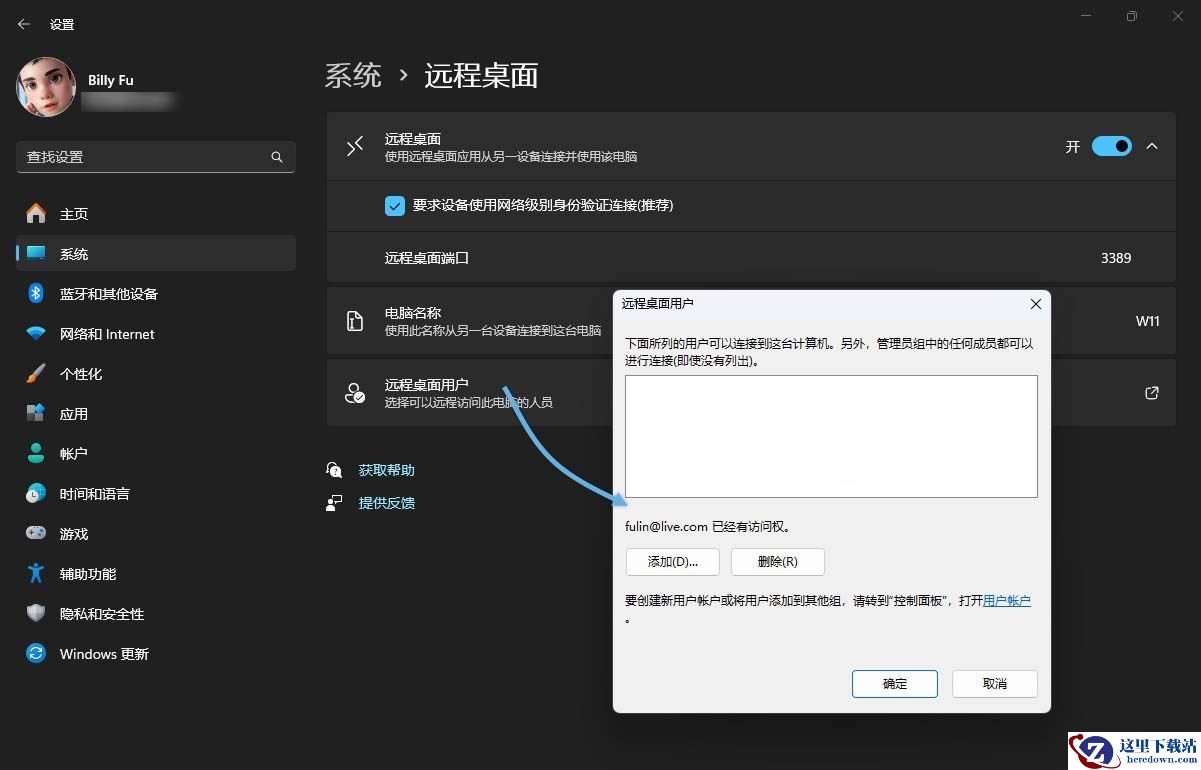Open external-link icon for 远程桌面用户
Viewport: 1201px width, 770px height.
point(1152,393)
